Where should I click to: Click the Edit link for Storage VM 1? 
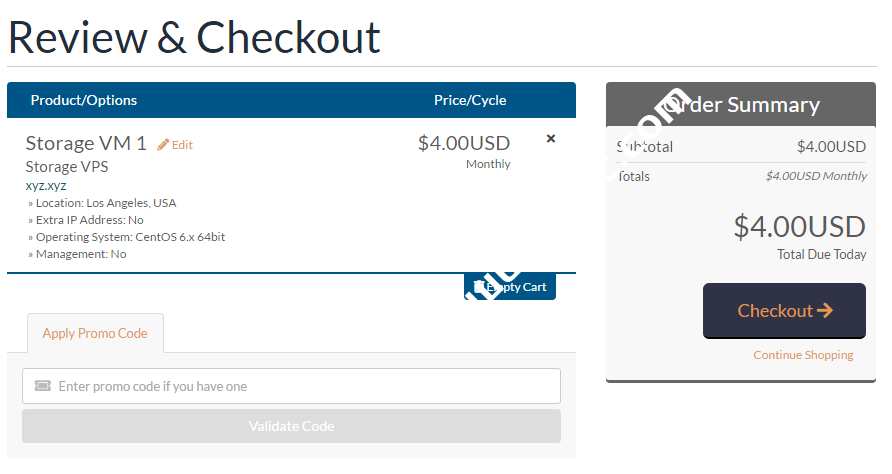pyautogui.click(x=182, y=145)
